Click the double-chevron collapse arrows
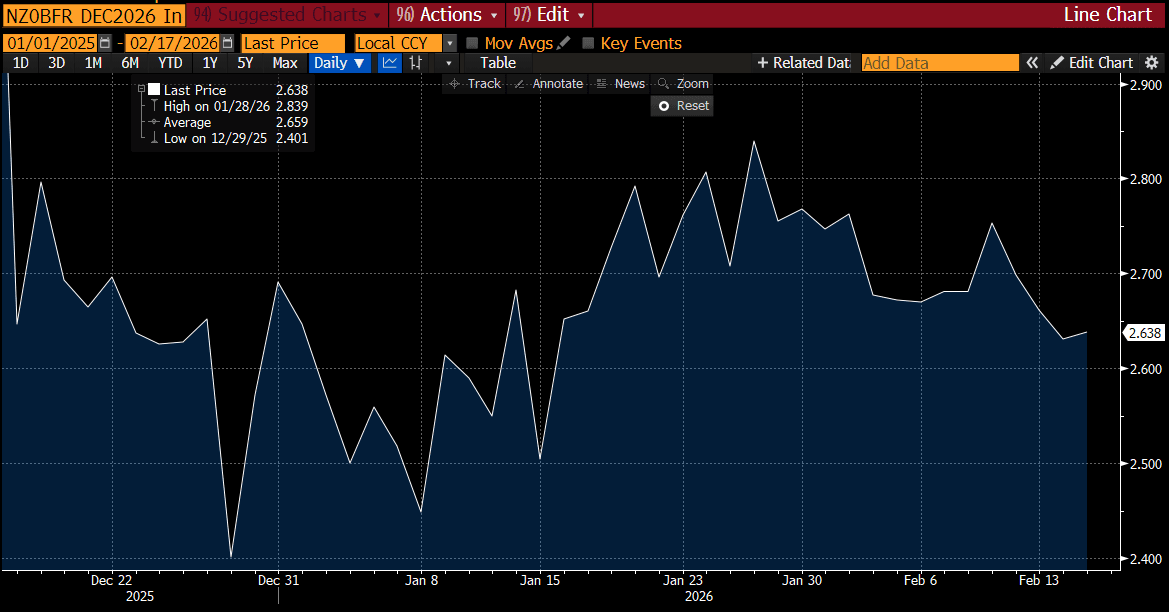The height and width of the screenshot is (612, 1169). coord(1032,63)
